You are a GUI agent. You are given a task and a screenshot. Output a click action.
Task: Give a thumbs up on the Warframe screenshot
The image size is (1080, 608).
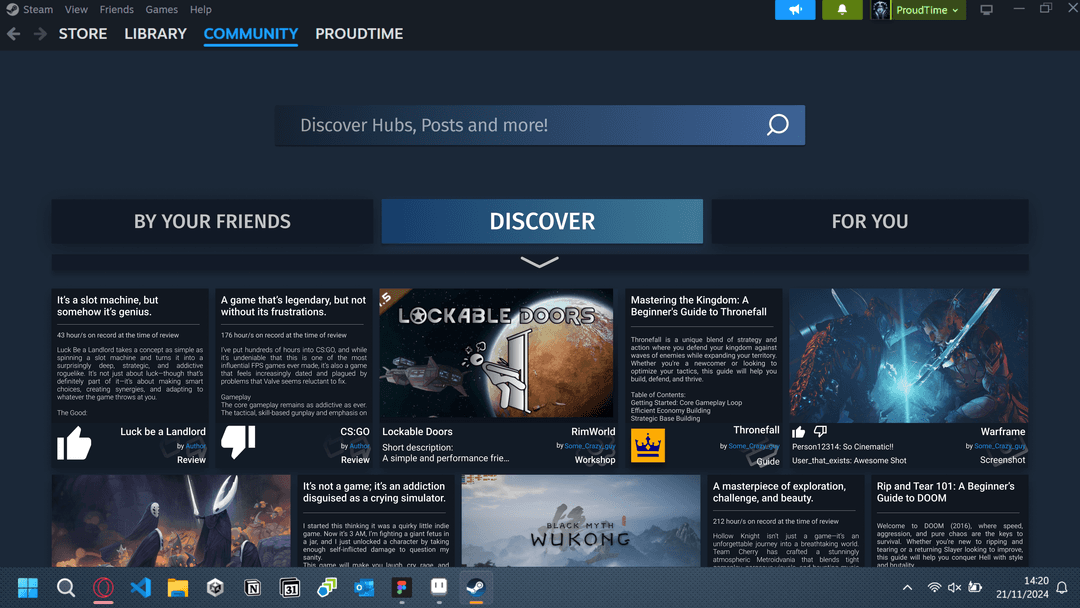[x=797, y=432]
